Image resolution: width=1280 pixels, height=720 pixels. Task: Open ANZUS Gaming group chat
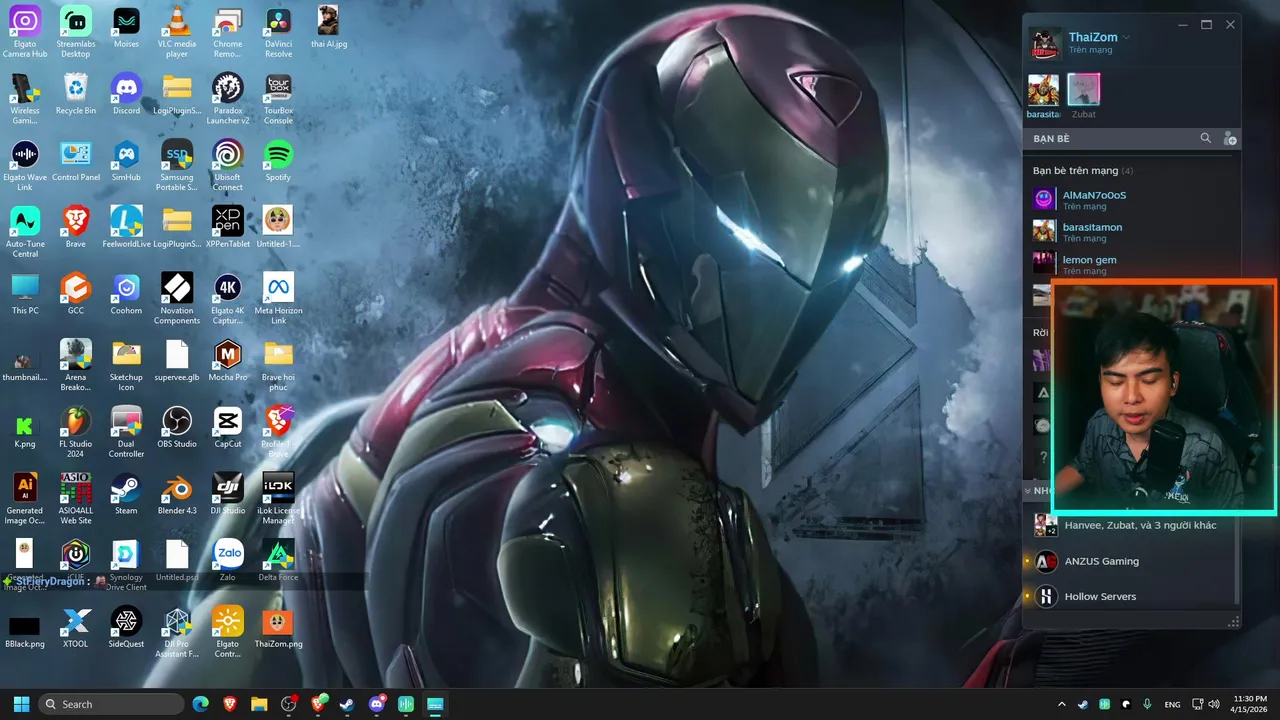click(x=1132, y=561)
